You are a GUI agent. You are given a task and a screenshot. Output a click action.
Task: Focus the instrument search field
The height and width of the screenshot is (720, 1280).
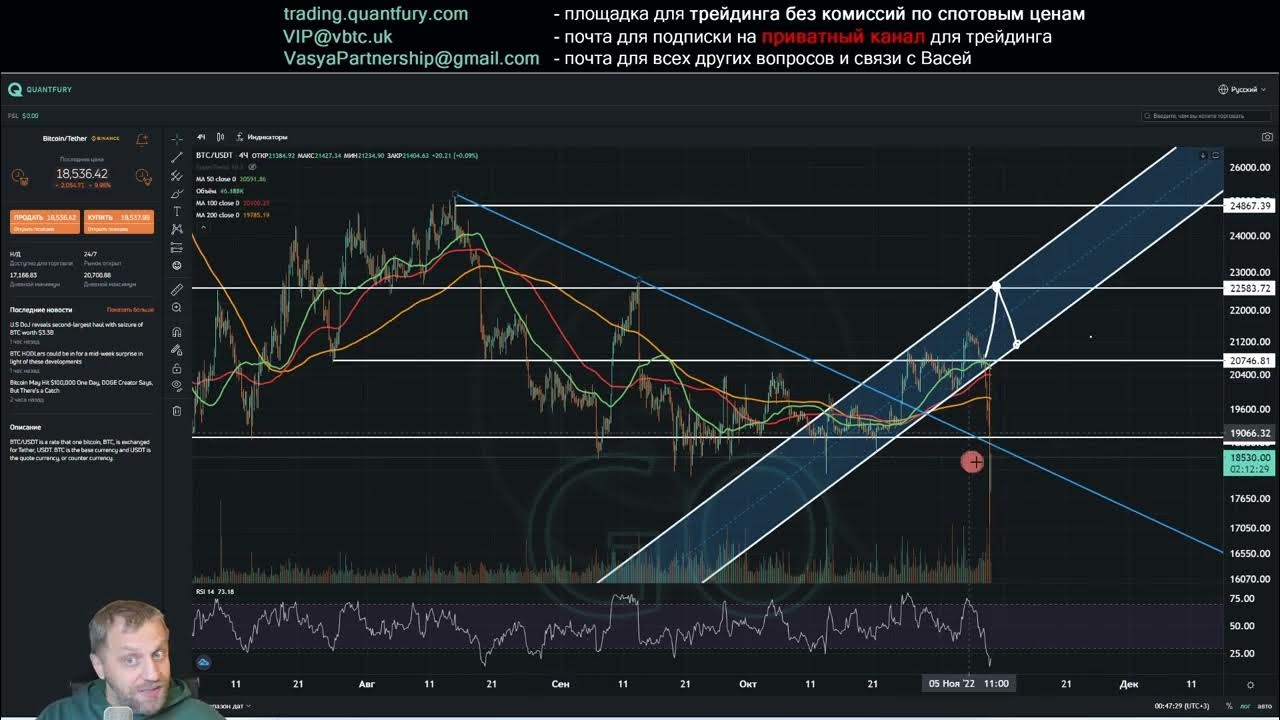click(1207, 116)
